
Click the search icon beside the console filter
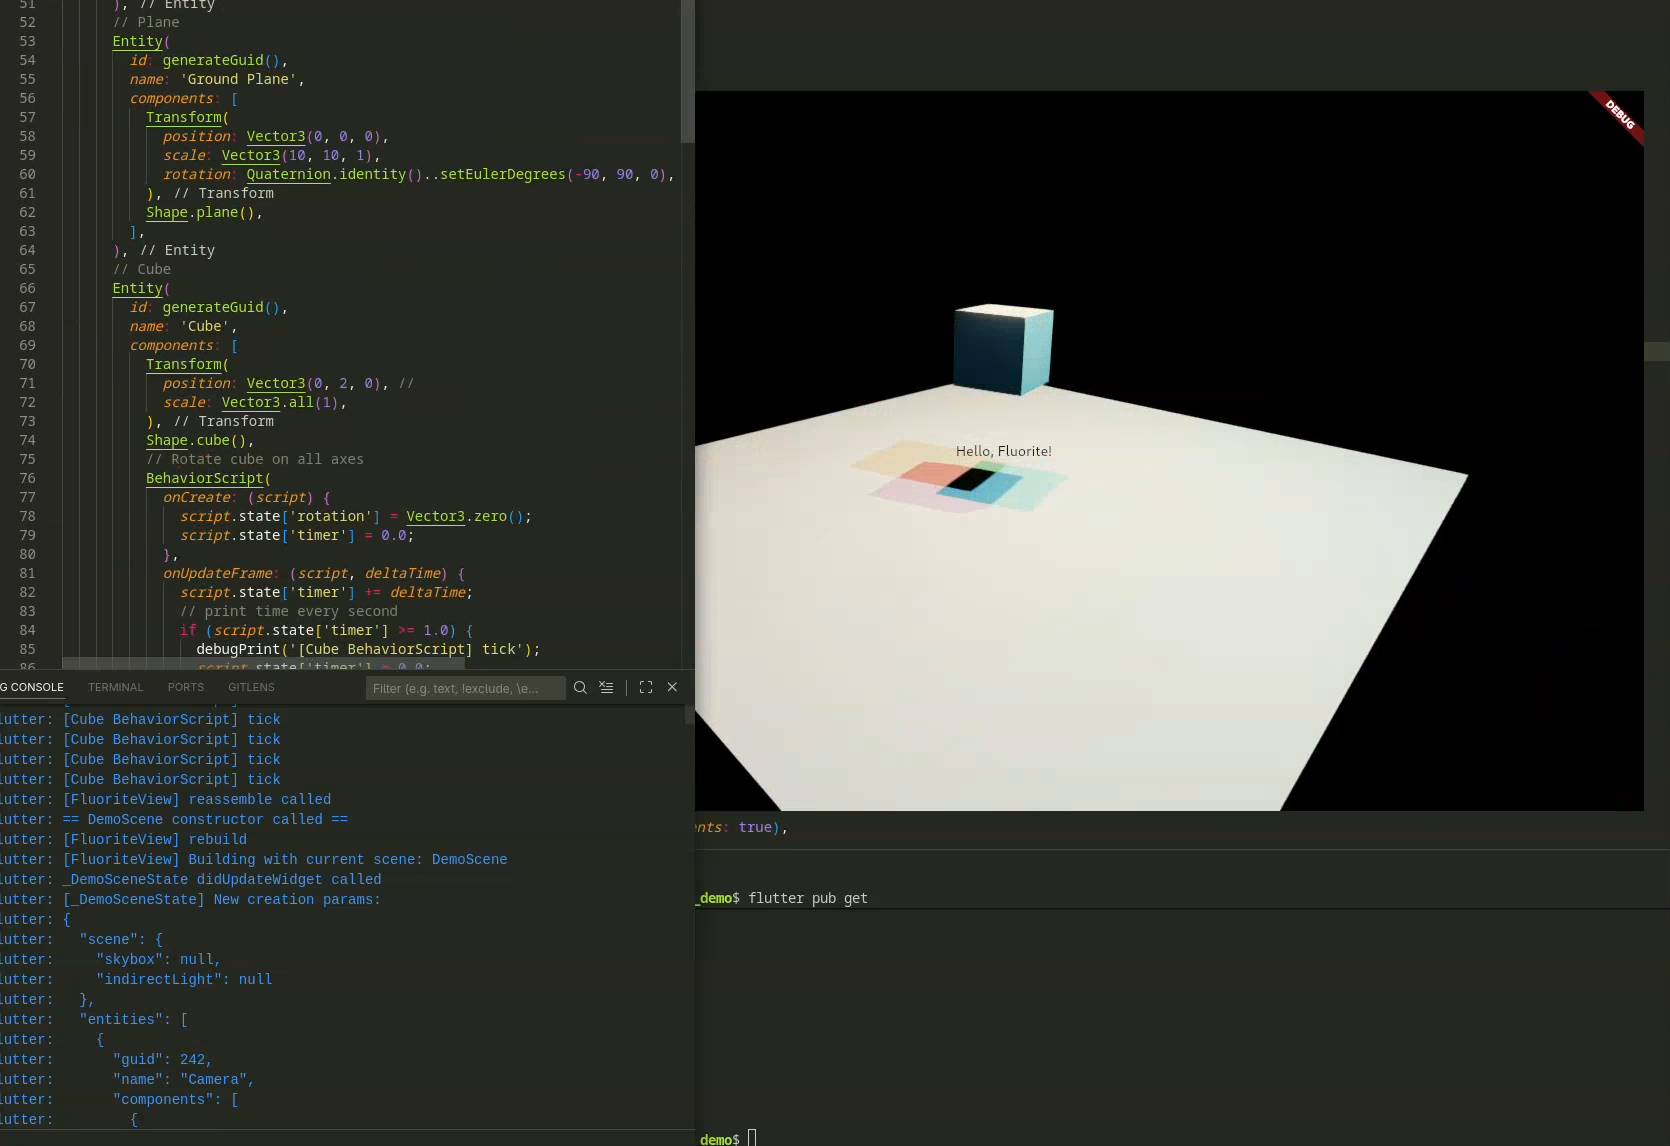coord(580,687)
